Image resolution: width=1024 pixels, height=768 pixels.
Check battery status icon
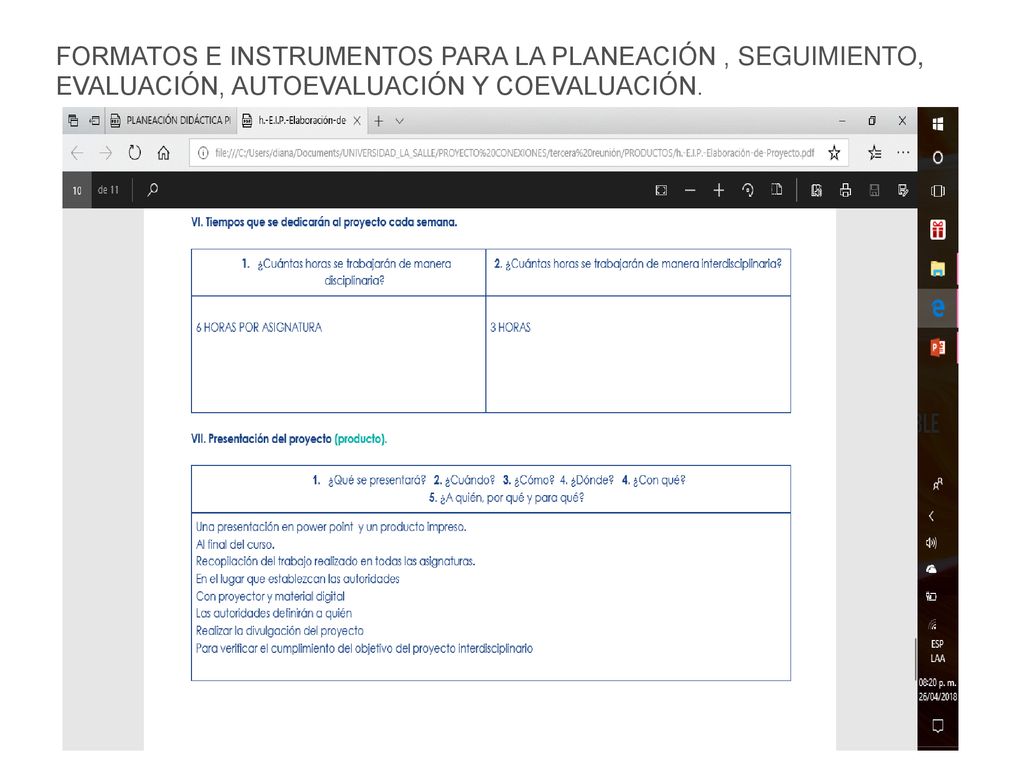point(932,596)
